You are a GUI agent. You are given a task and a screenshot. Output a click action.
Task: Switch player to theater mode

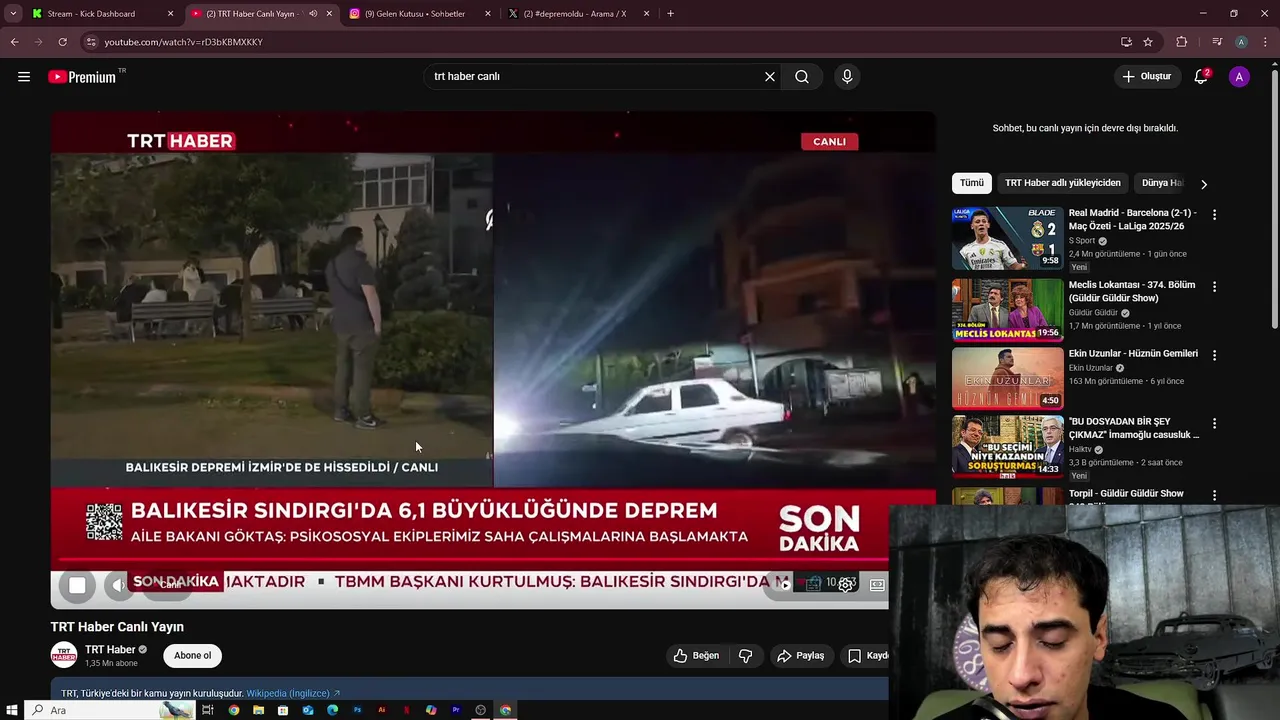point(877,585)
